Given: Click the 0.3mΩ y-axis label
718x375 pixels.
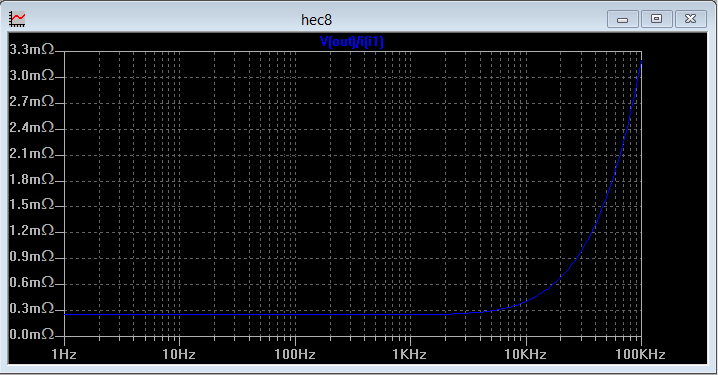Looking at the screenshot, I should click(32, 309).
